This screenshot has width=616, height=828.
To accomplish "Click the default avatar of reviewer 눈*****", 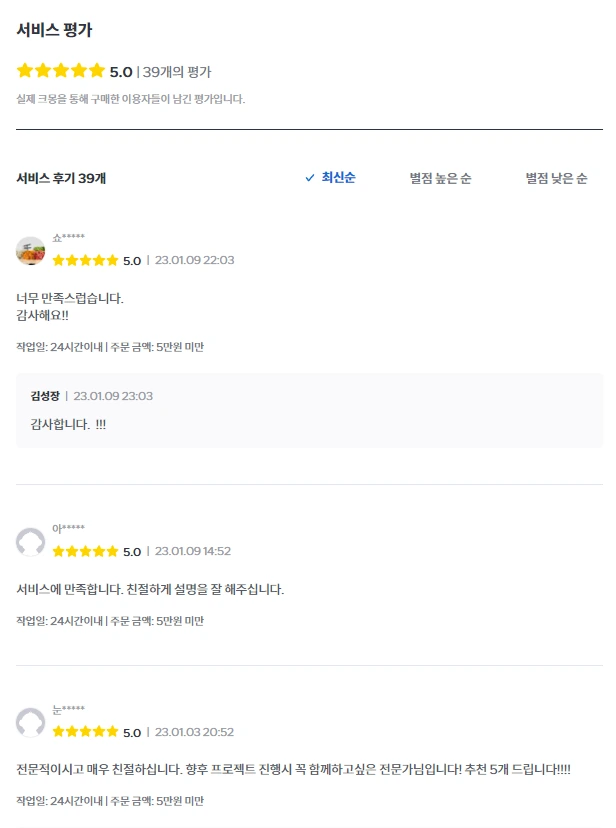I will (31, 722).
